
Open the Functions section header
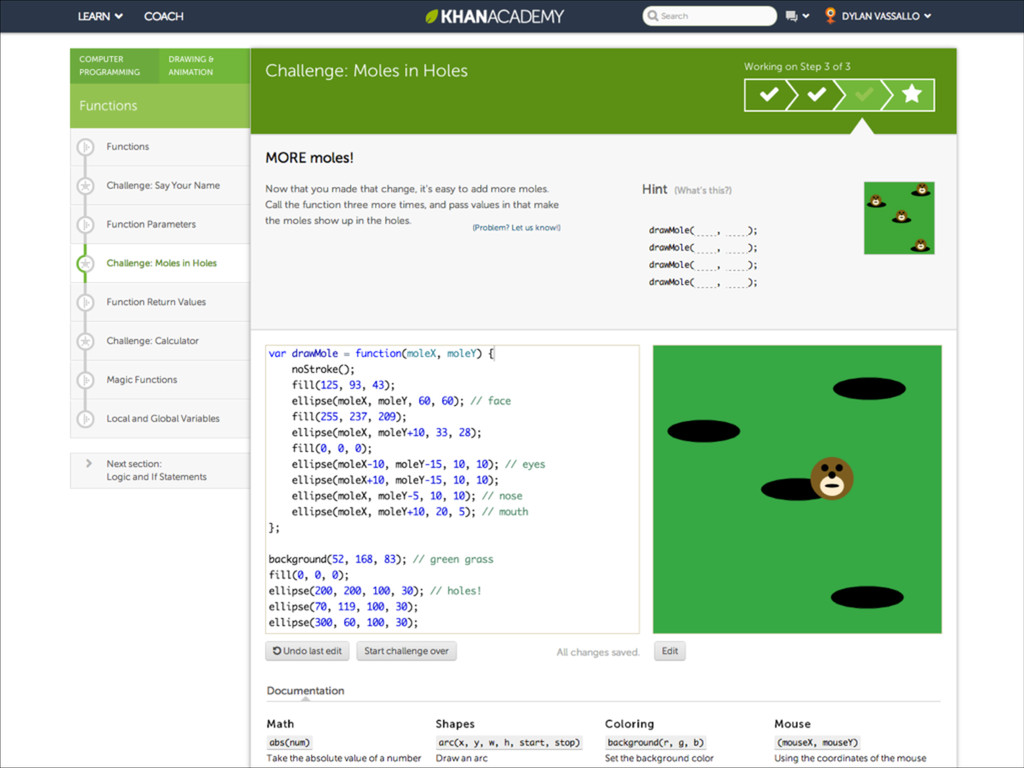point(160,106)
